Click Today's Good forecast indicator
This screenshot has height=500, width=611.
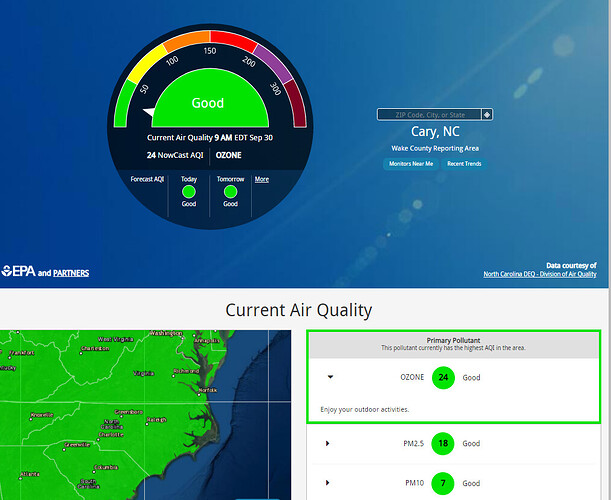189,192
